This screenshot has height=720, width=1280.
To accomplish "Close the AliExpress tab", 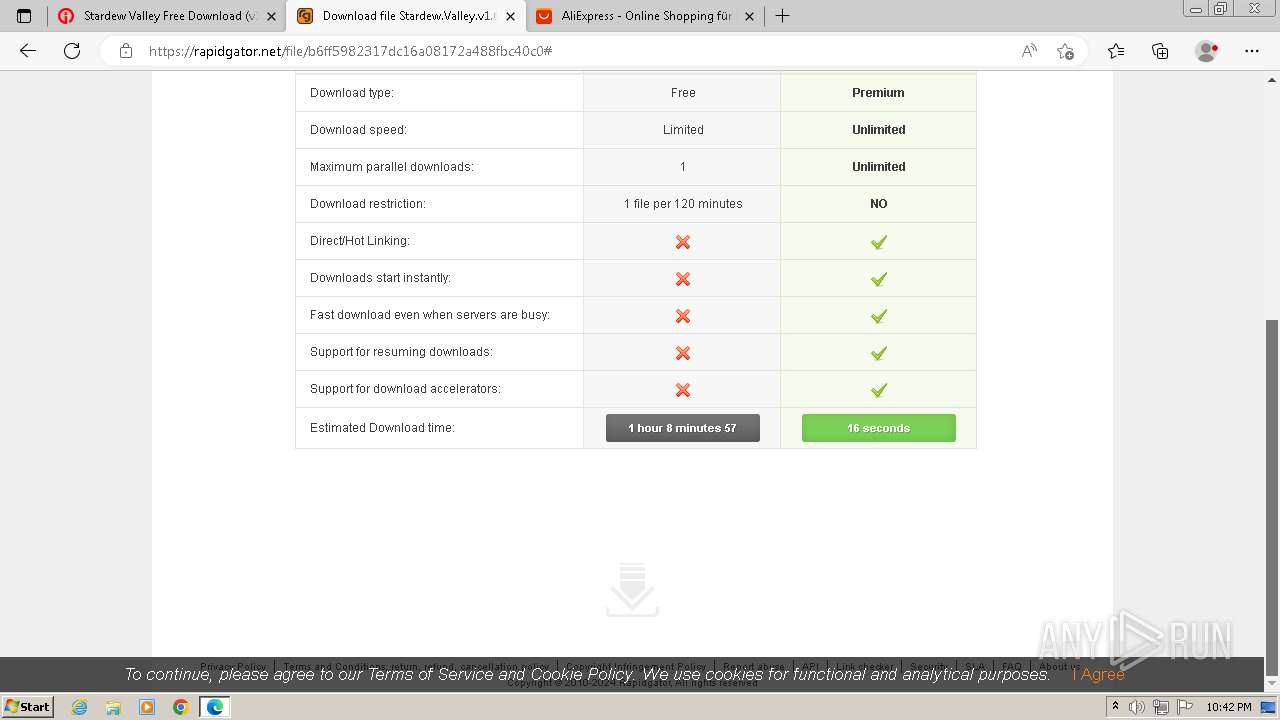I will (x=749, y=16).
